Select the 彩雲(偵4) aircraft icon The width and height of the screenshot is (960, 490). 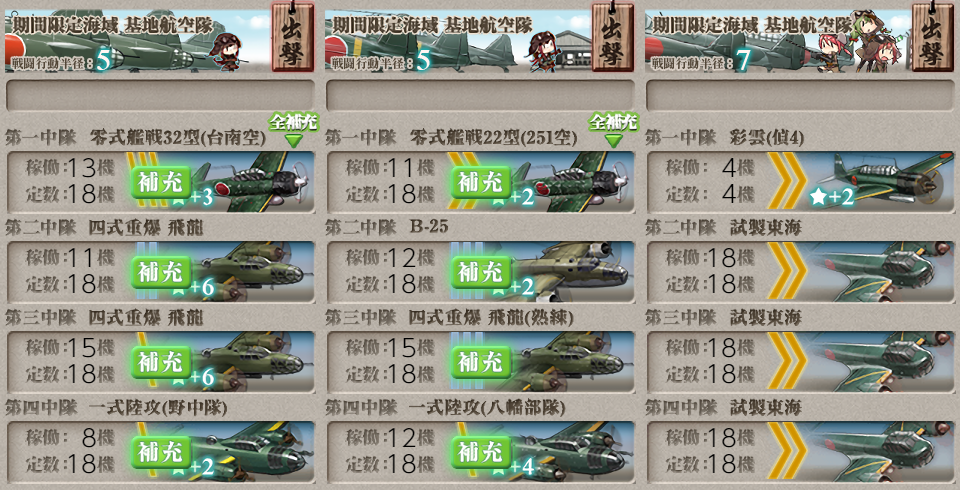pyautogui.click(x=883, y=181)
